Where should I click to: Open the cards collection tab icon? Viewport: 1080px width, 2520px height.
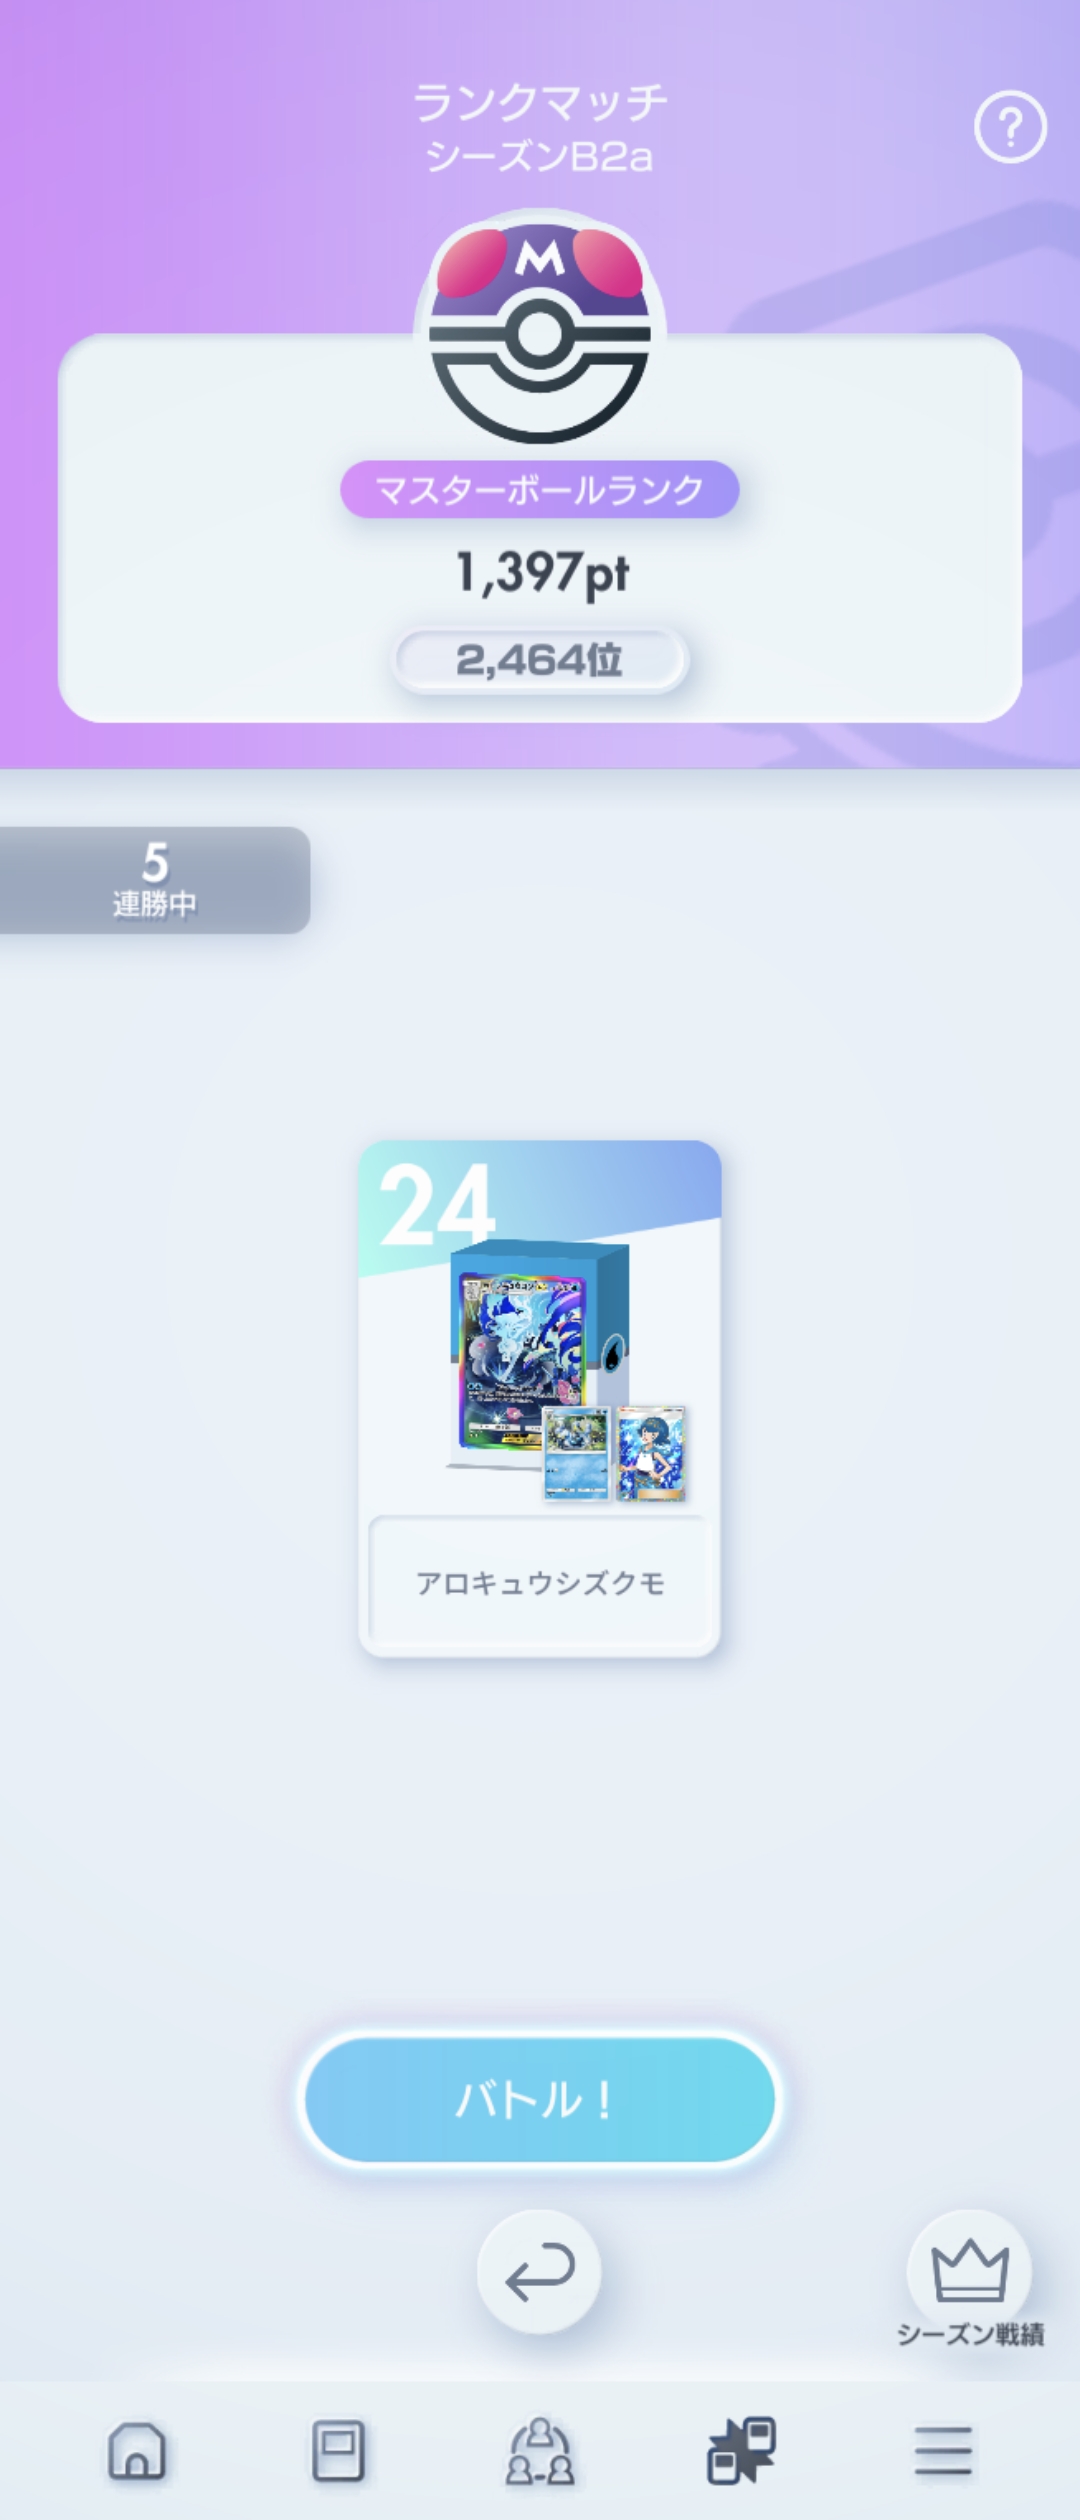[x=338, y=2450]
